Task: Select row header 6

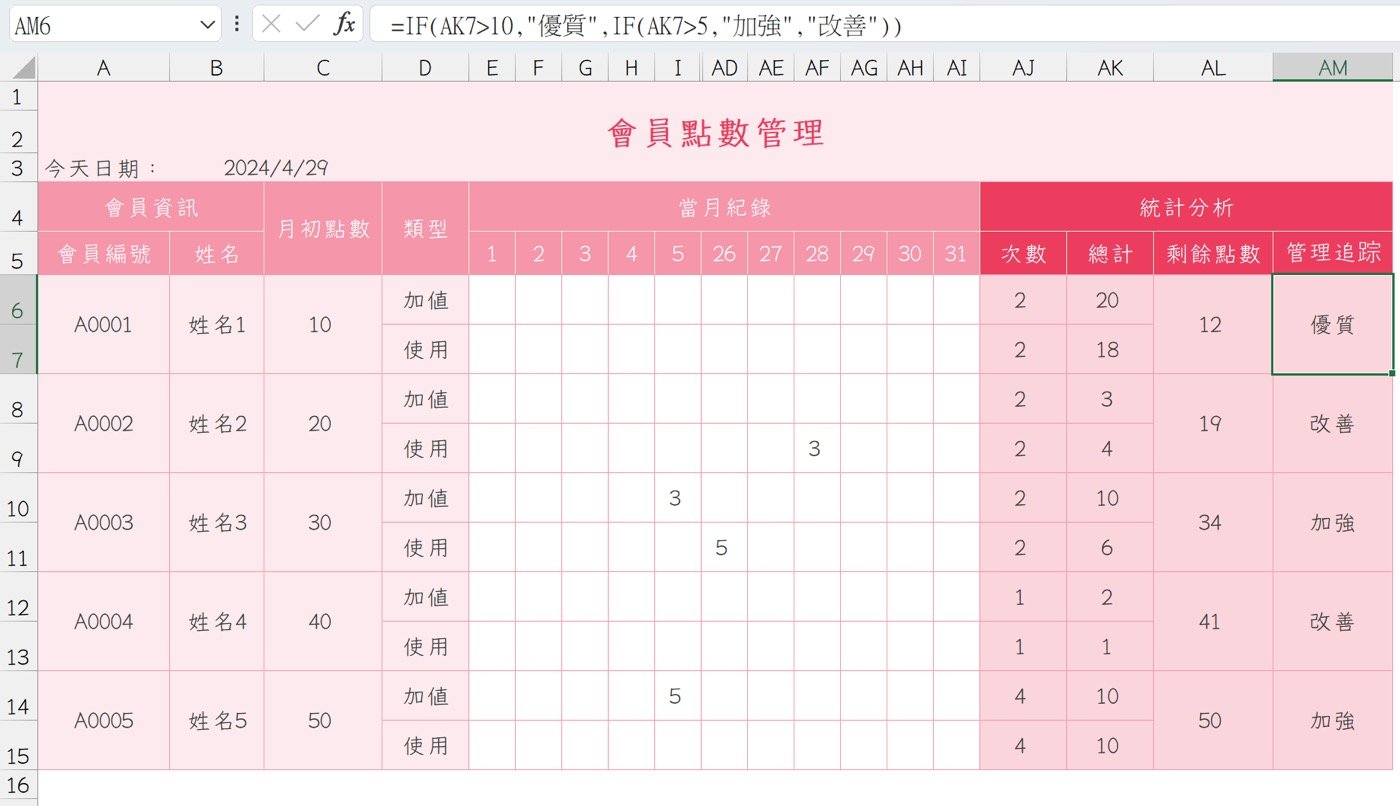Action: click(17, 300)
